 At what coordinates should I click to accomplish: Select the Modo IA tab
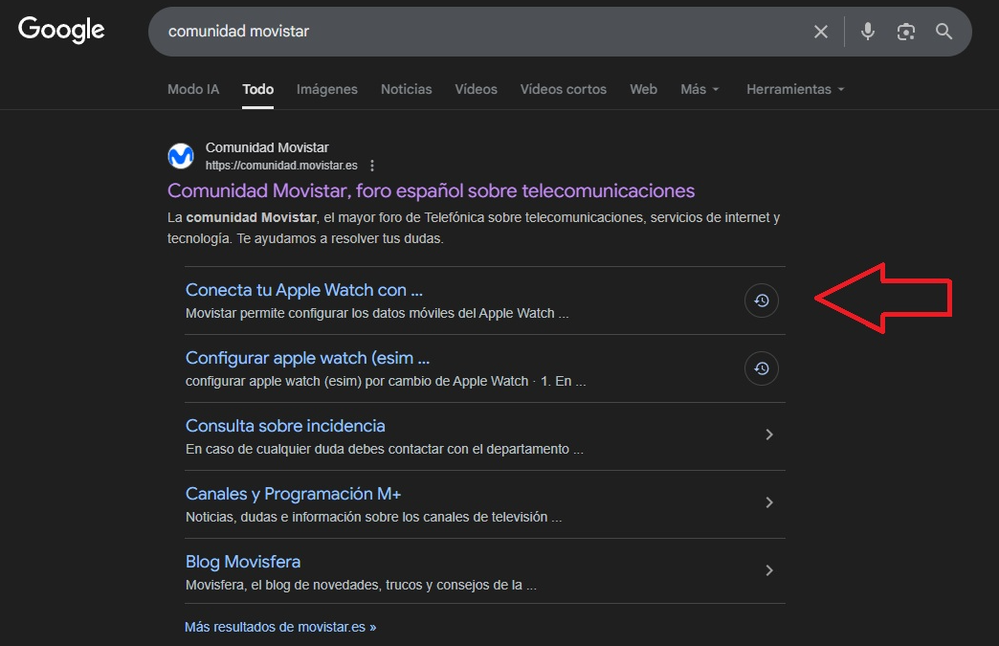193,89
